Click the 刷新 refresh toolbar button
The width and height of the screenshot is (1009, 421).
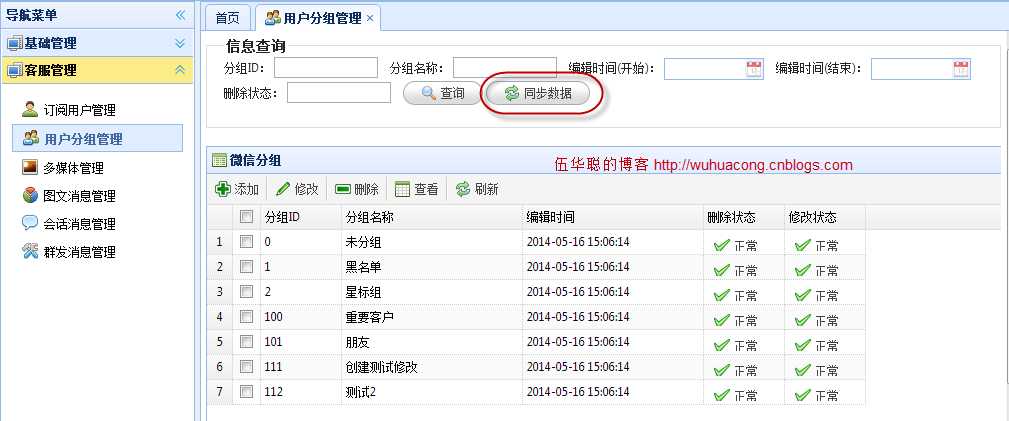point(477,189)
